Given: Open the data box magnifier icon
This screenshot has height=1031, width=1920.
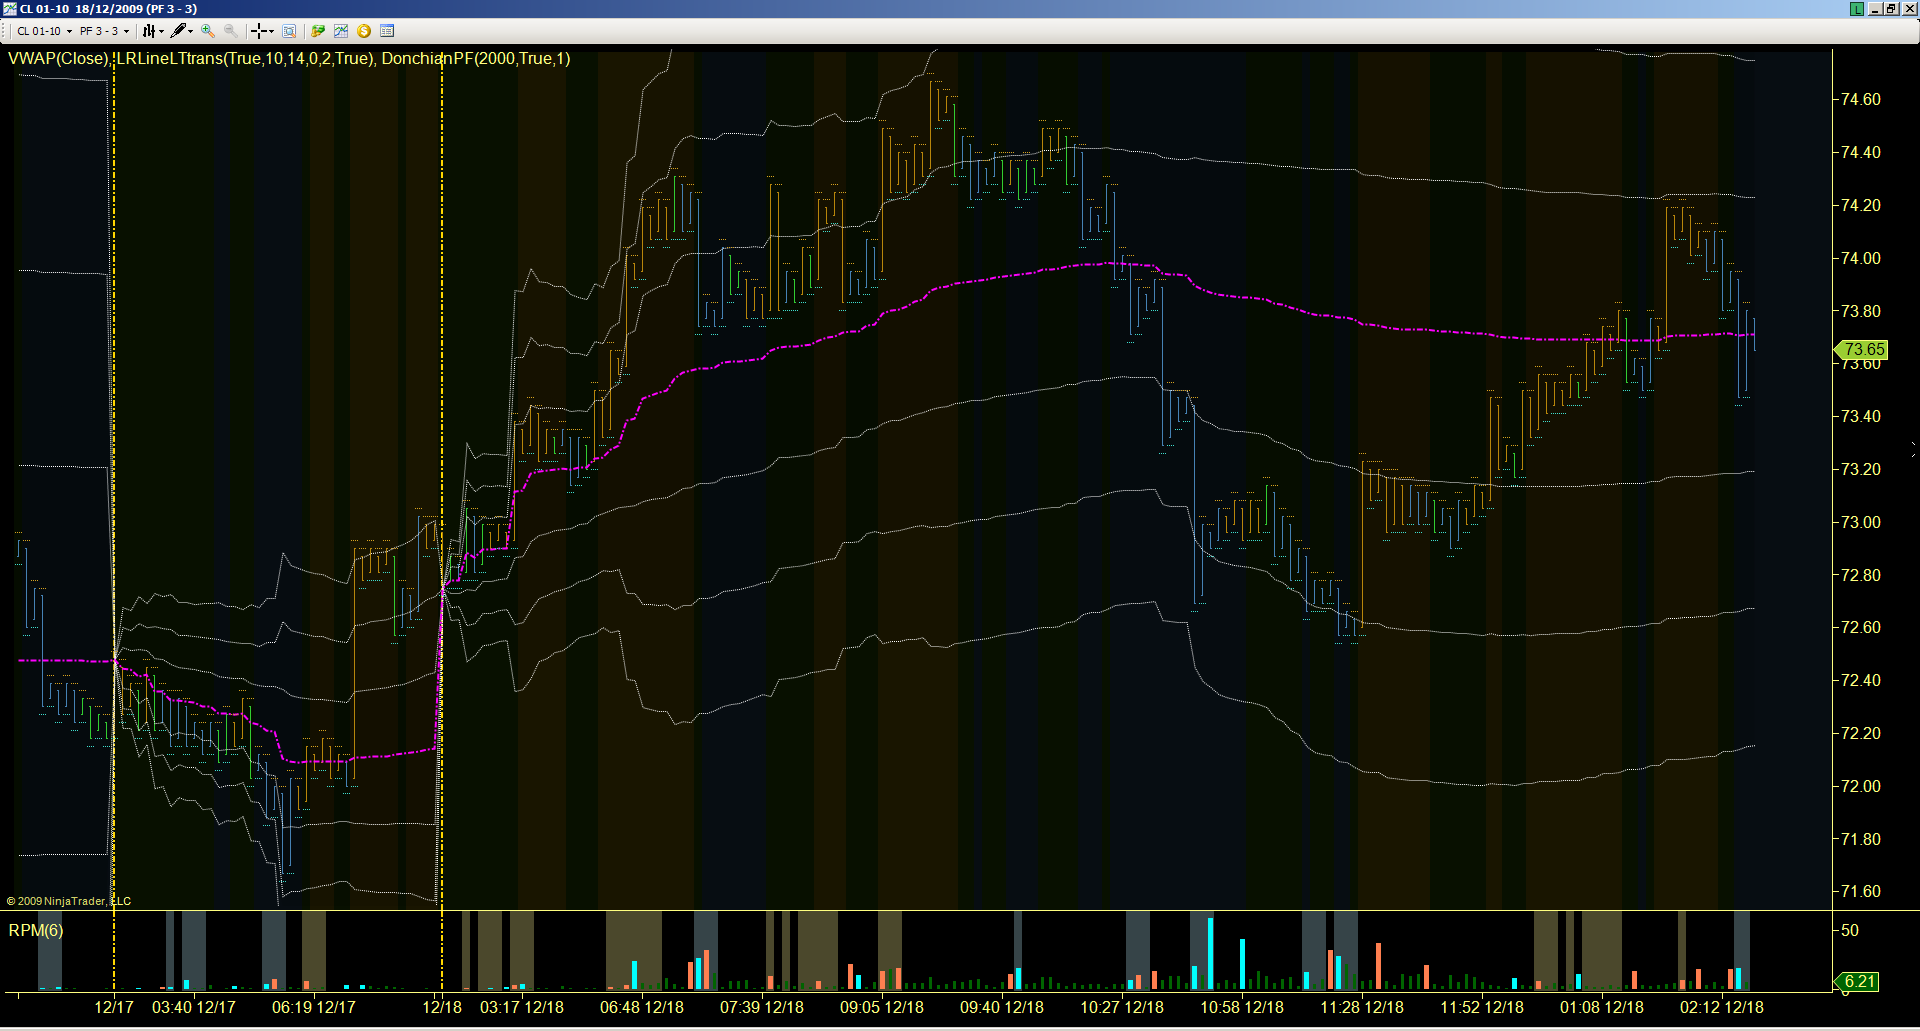Looking at the screenshot, I should tap(289, 31).
